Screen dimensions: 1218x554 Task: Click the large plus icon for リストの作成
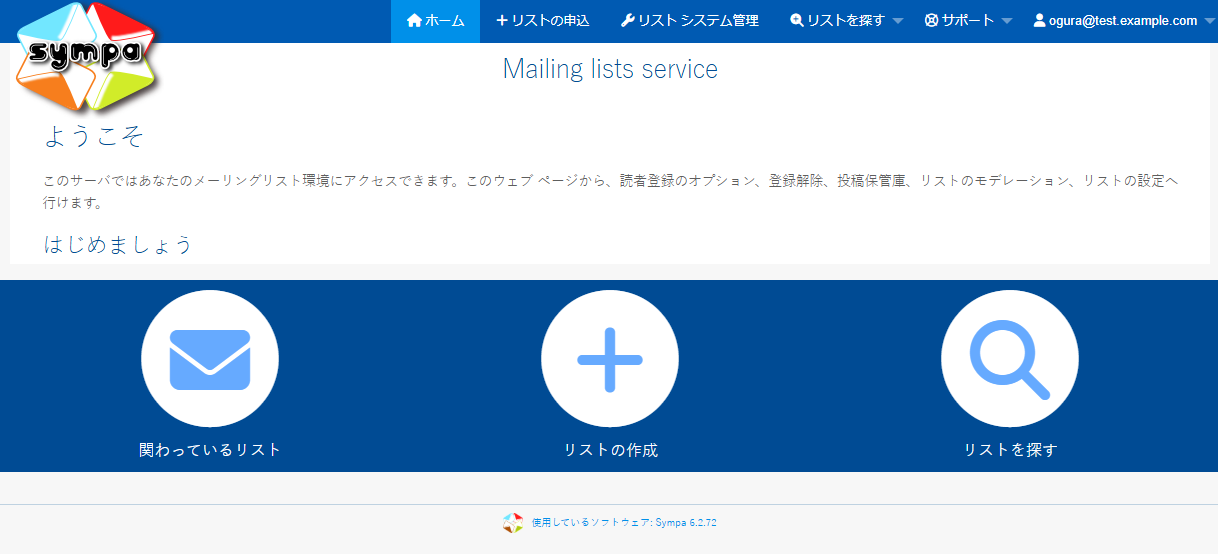click(x=610, y=359)
